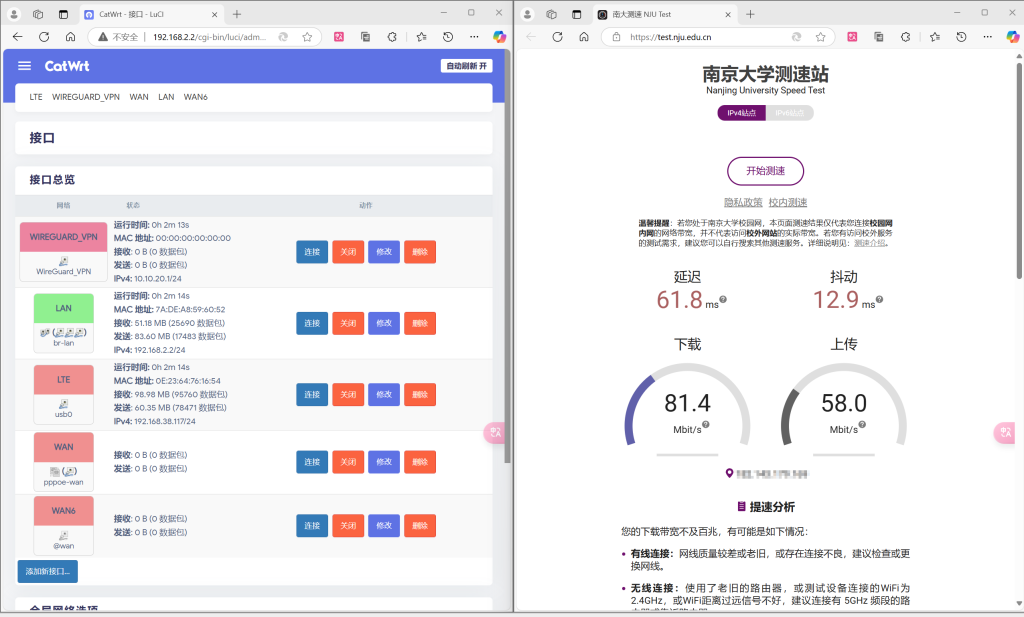Viewport: 1024px width, 617px height.
Task: Click connect button for WAN row
Action: tap(312, 462)
